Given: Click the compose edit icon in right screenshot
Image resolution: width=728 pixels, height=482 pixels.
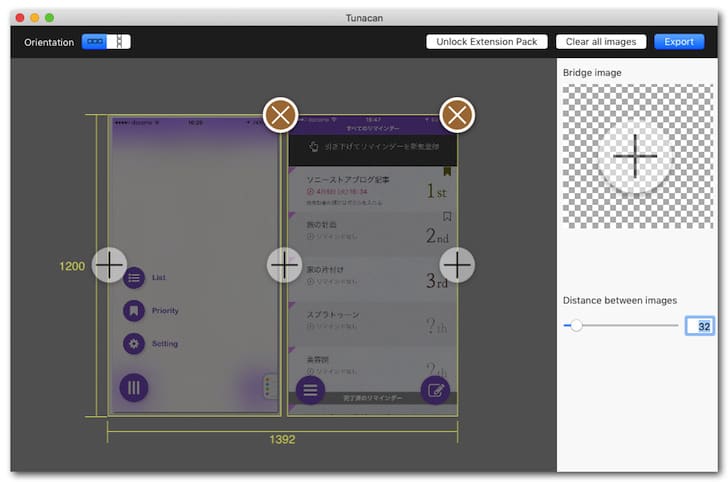Looking at the screenshot, I should click(x=436, y=391).
